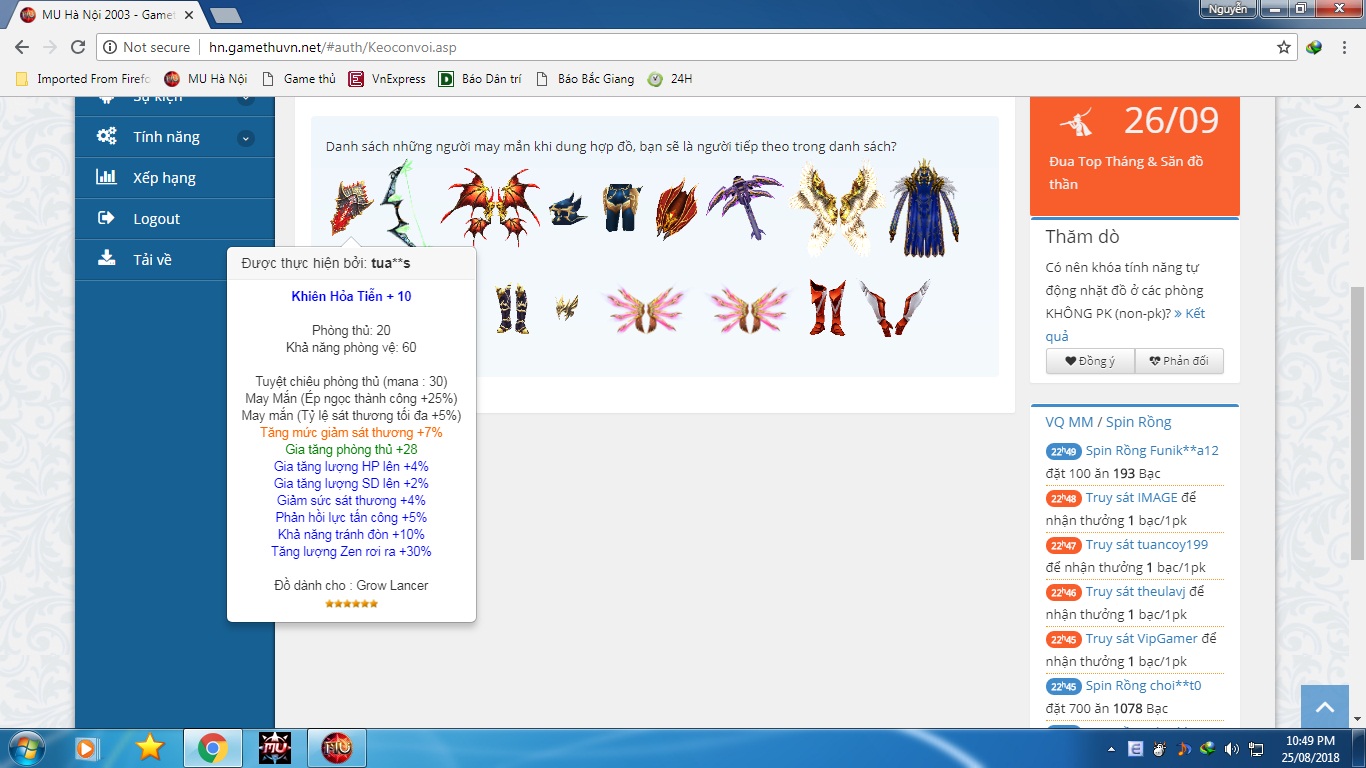Open the Spin Rồng heading link

click(1139, 422)
